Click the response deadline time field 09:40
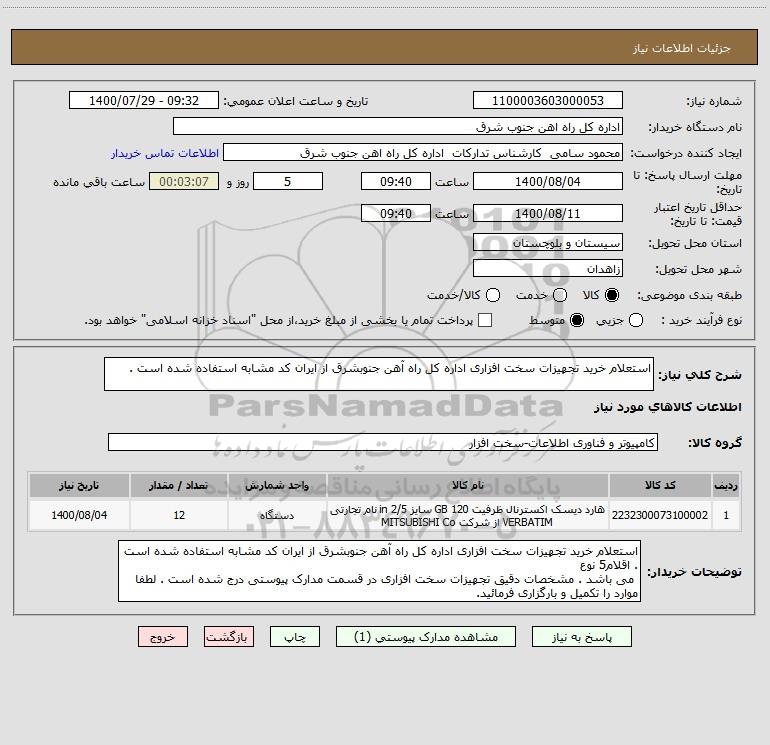 pos(396,181)
